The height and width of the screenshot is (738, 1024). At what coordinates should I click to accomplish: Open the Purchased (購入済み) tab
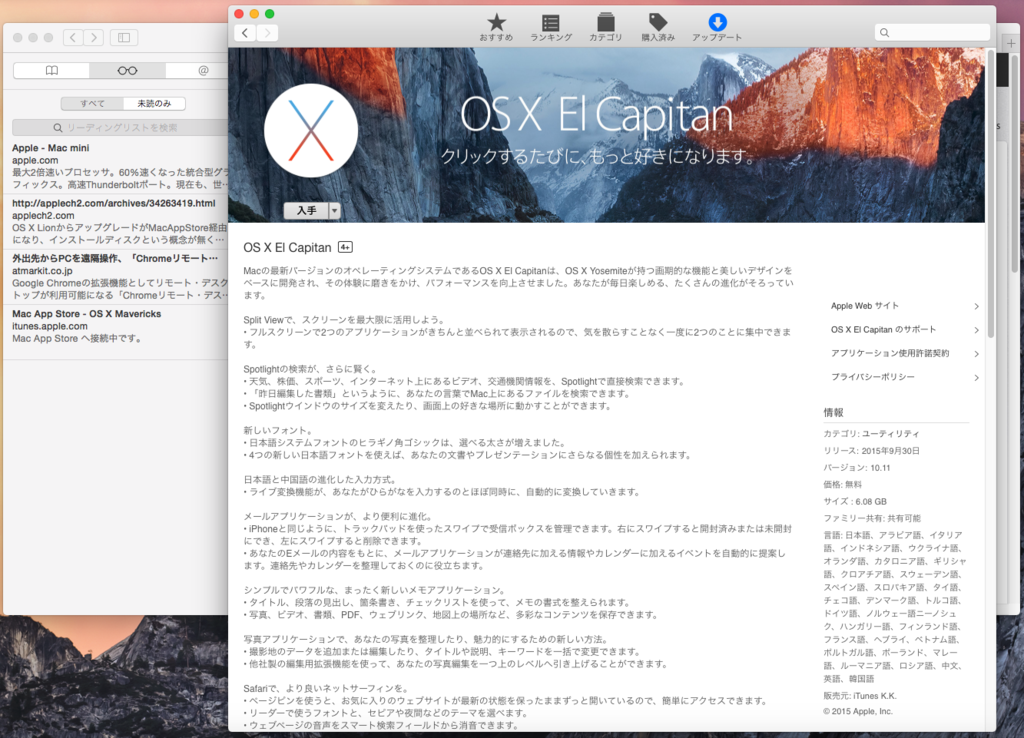coord(658,27)
